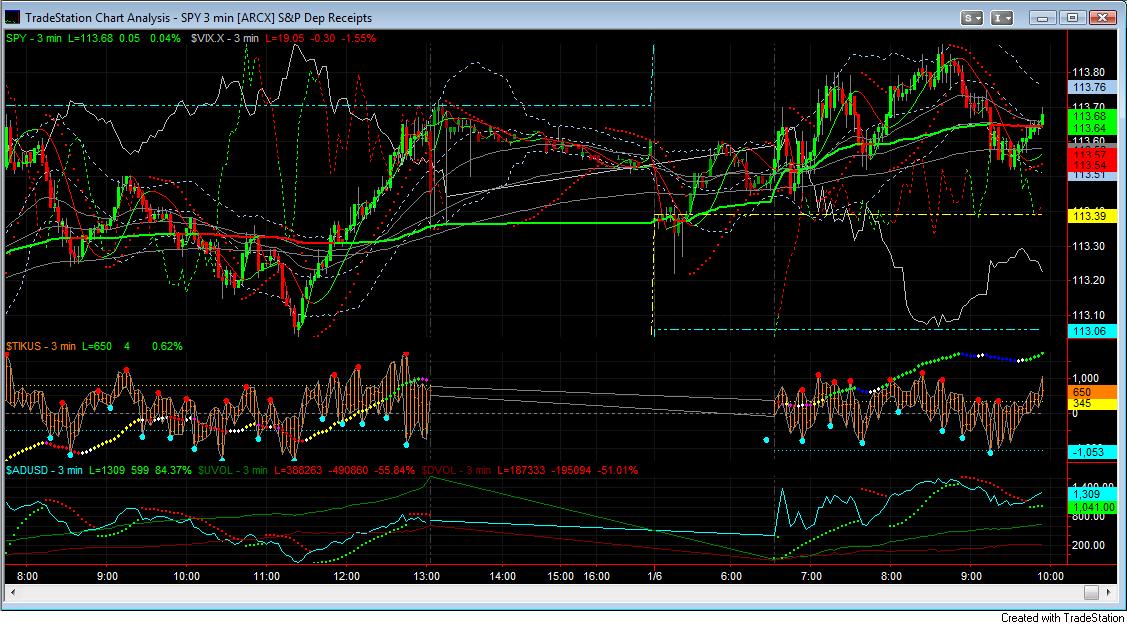Image resolution: width=1127 pixels, height=624 pixels.
Task: Click the DVOL value 'L=187333'
Action: point(520,469)
